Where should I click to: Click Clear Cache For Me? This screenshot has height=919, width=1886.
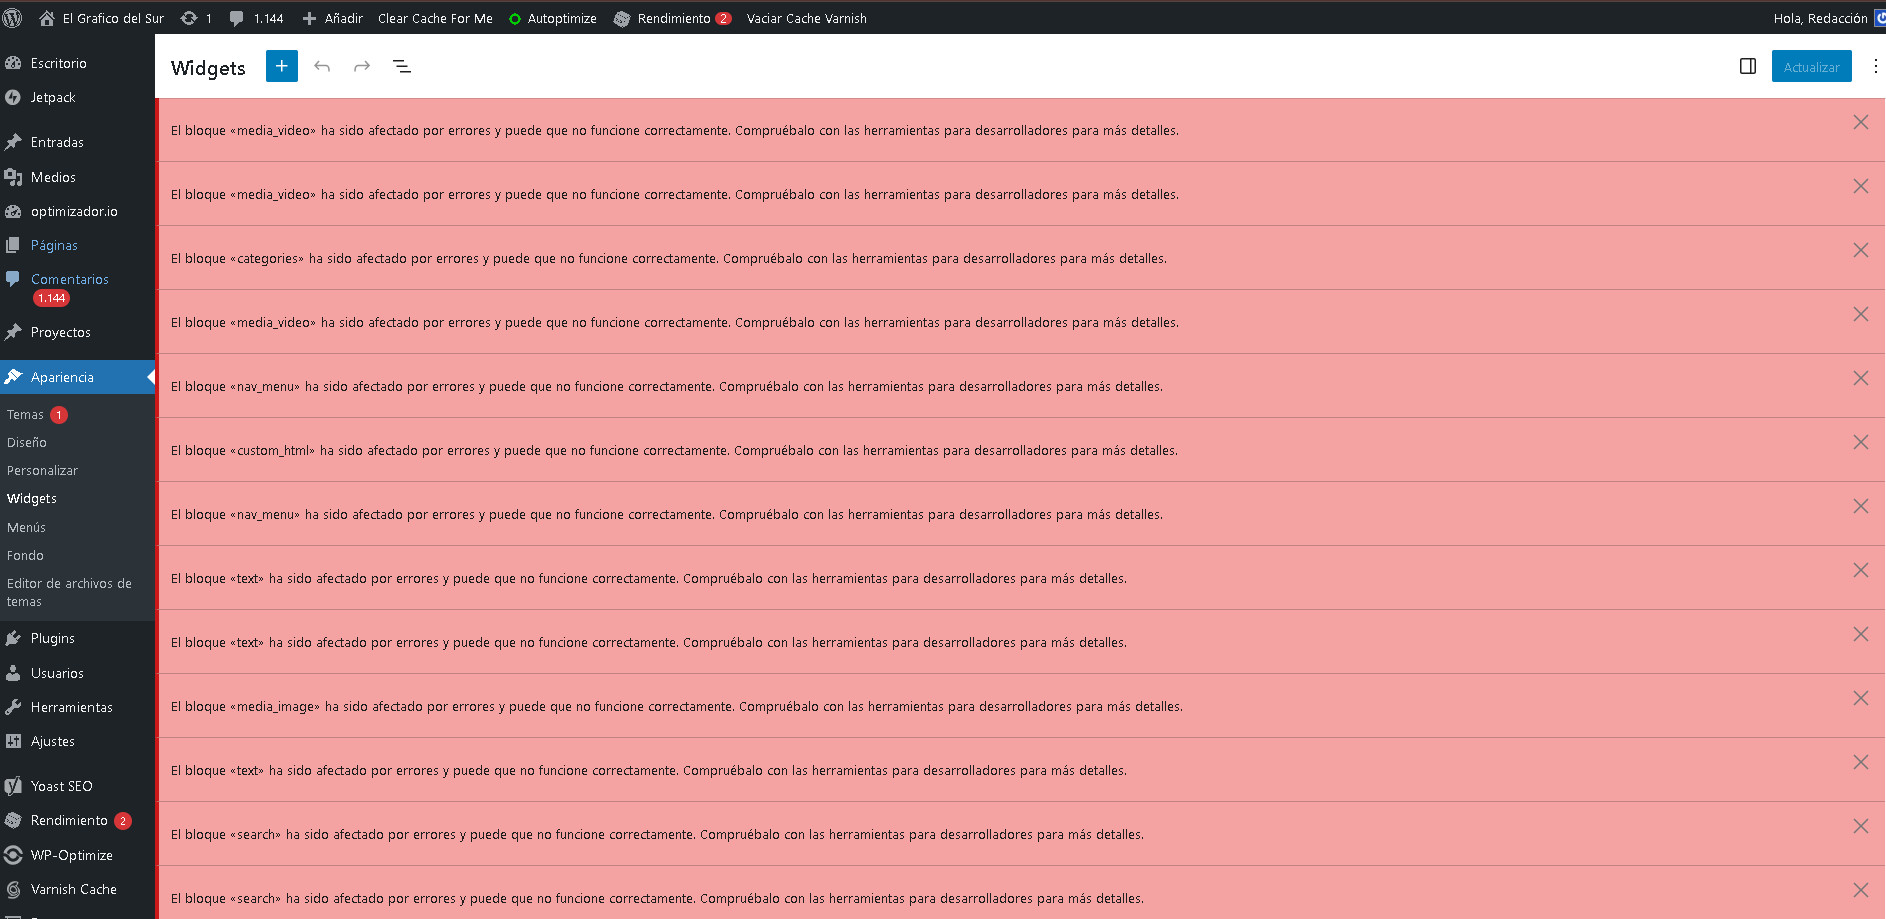pyautogui.click(x=435, y=18)
